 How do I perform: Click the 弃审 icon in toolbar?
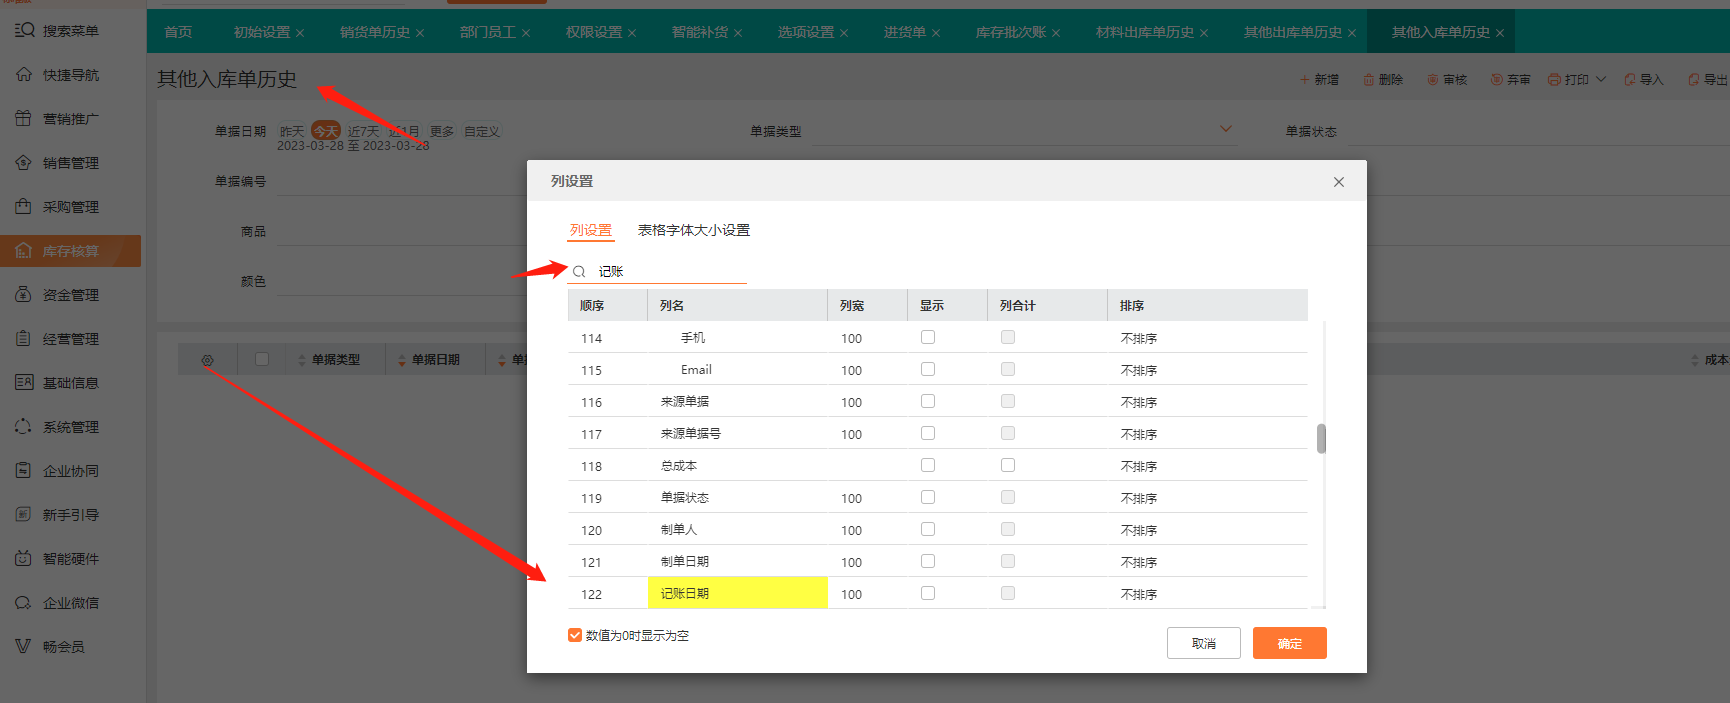[1497, 80]
